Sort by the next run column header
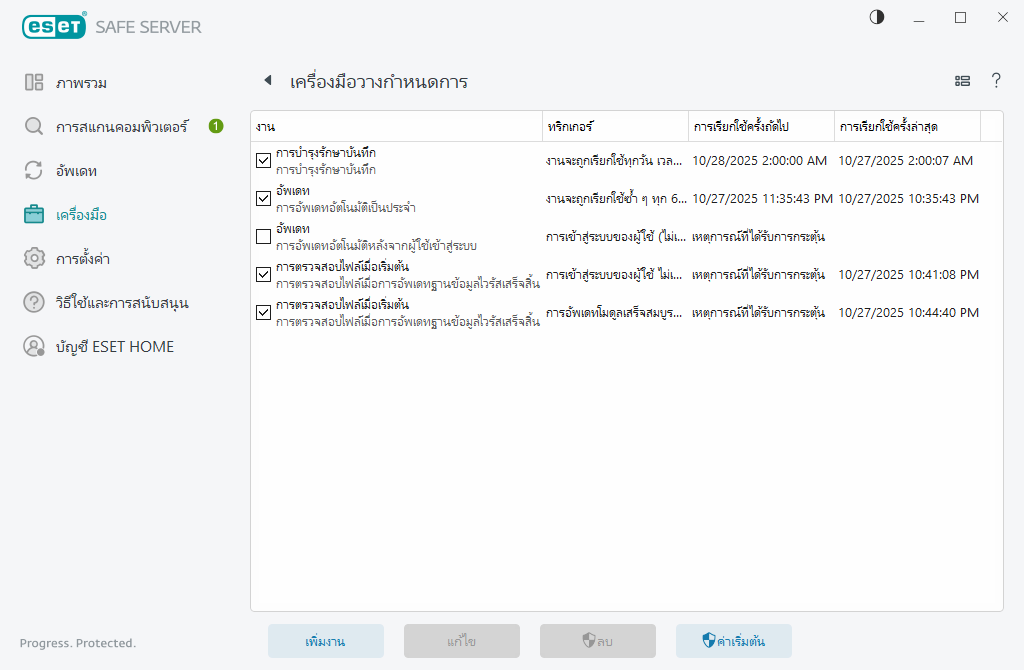The width and height of the screenshot is (1024, 670). tap(761, 127)
